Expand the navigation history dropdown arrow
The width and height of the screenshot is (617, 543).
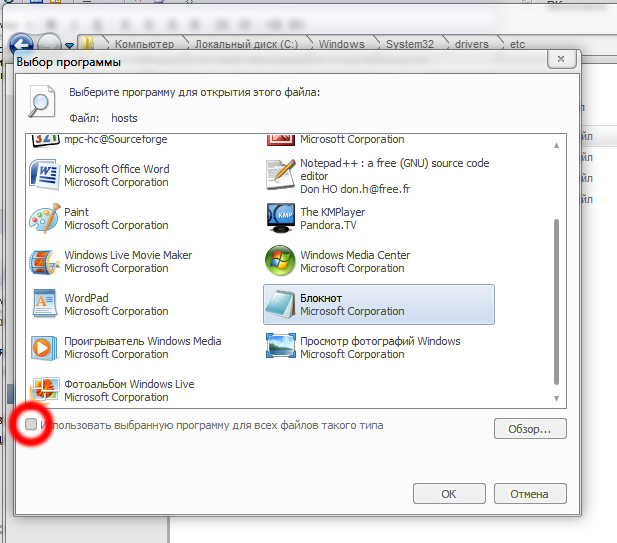tap(69, 45)
